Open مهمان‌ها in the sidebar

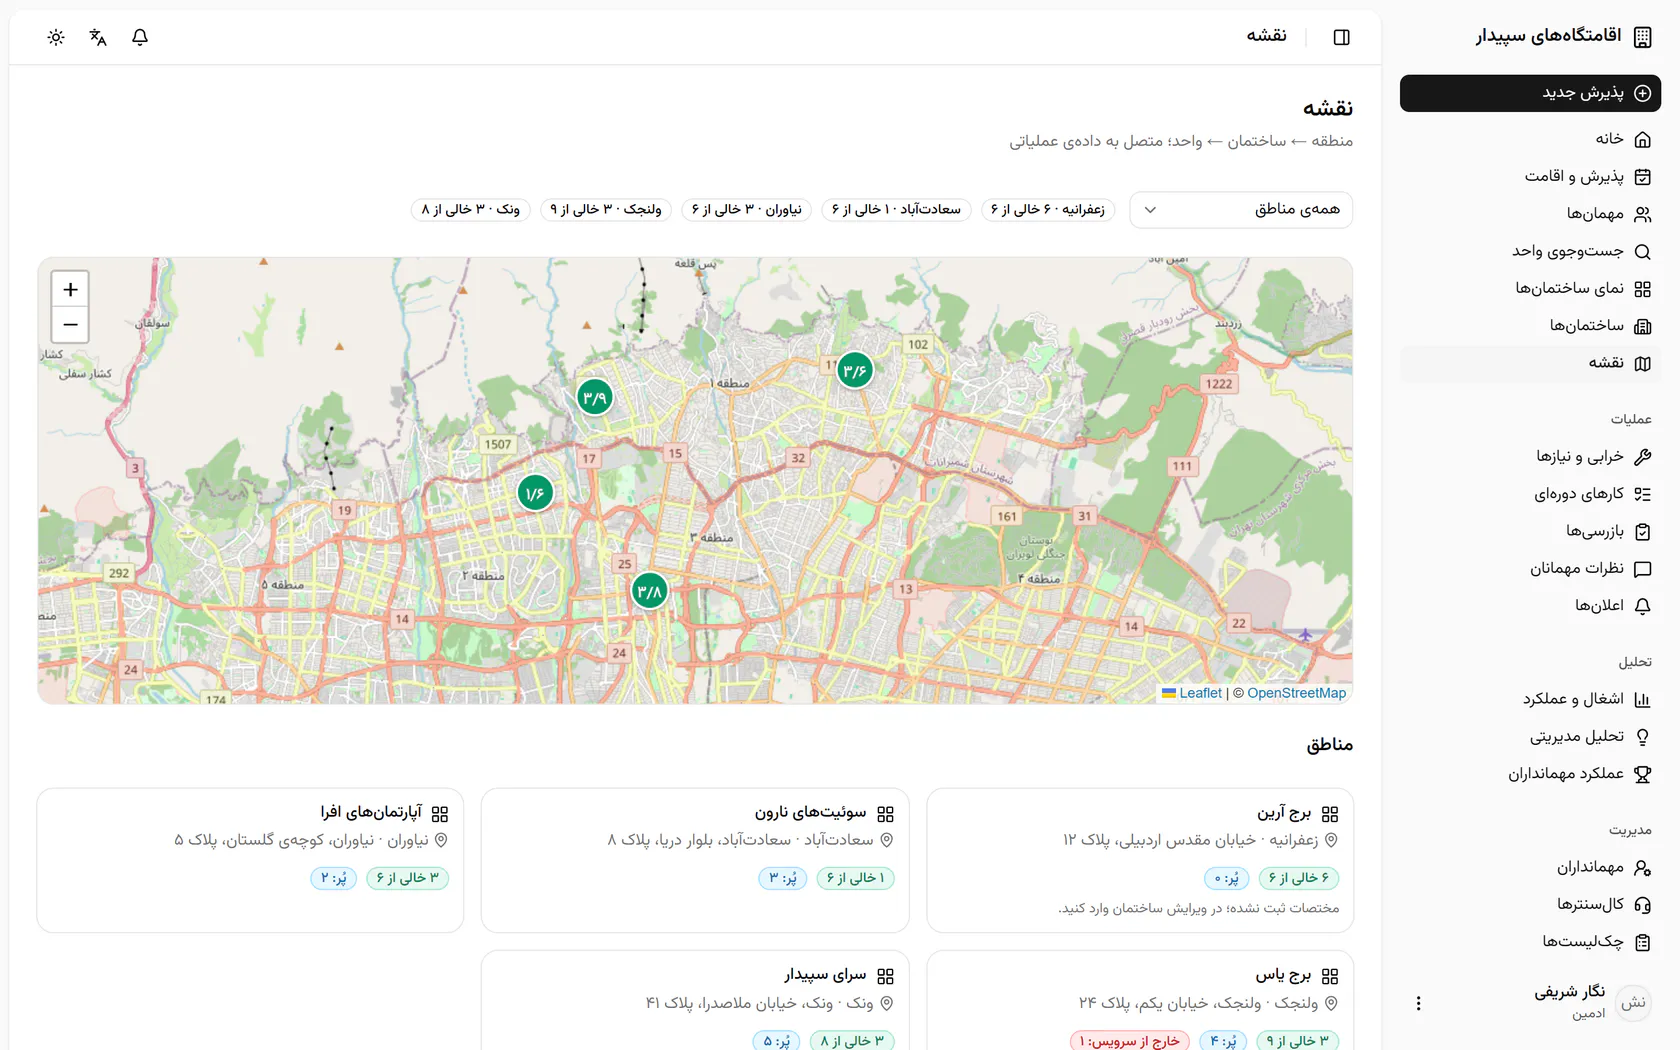(1530, 214)
